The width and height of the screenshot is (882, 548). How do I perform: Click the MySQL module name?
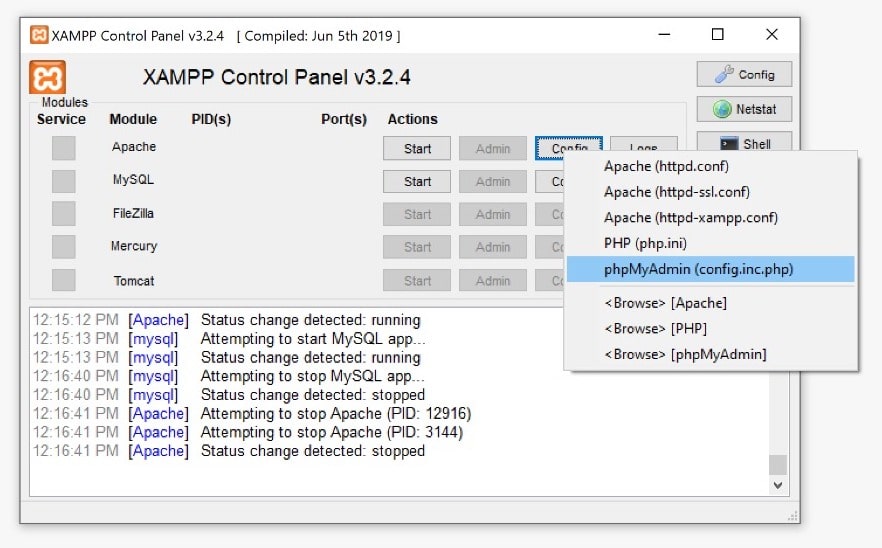(133, 179)
